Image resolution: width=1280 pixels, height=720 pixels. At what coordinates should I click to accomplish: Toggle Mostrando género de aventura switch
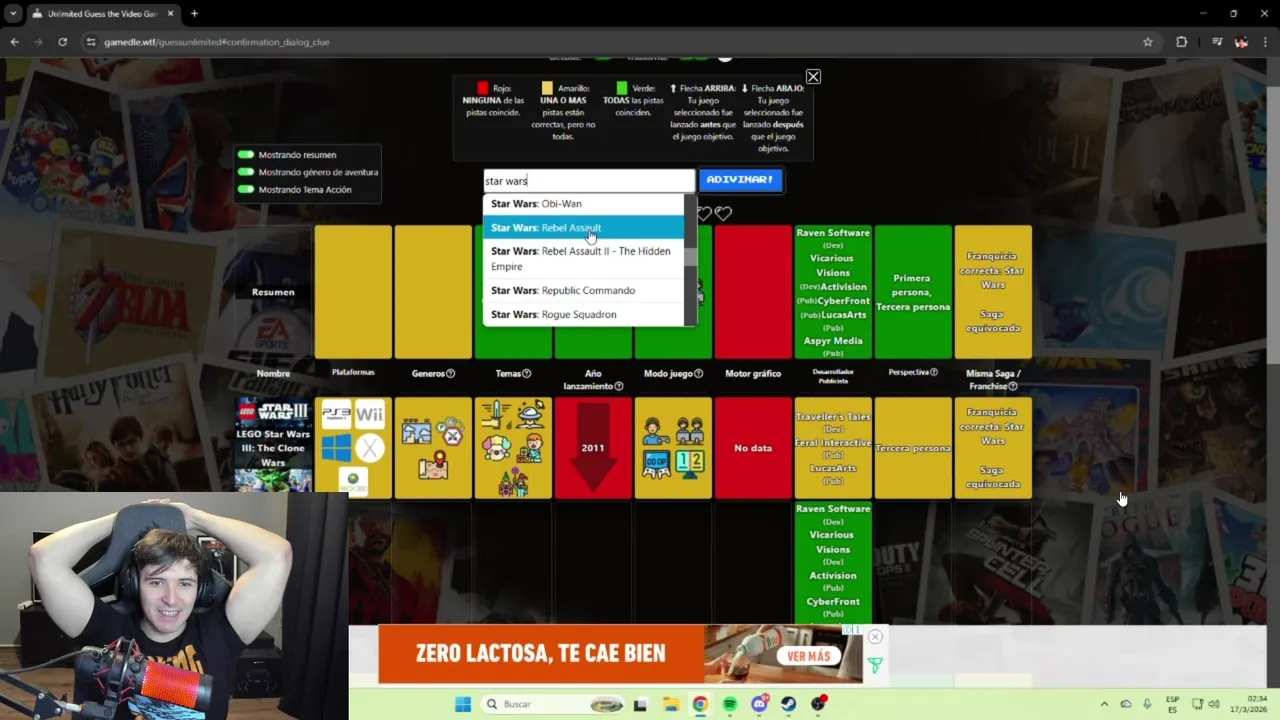[x=245, y=172]
